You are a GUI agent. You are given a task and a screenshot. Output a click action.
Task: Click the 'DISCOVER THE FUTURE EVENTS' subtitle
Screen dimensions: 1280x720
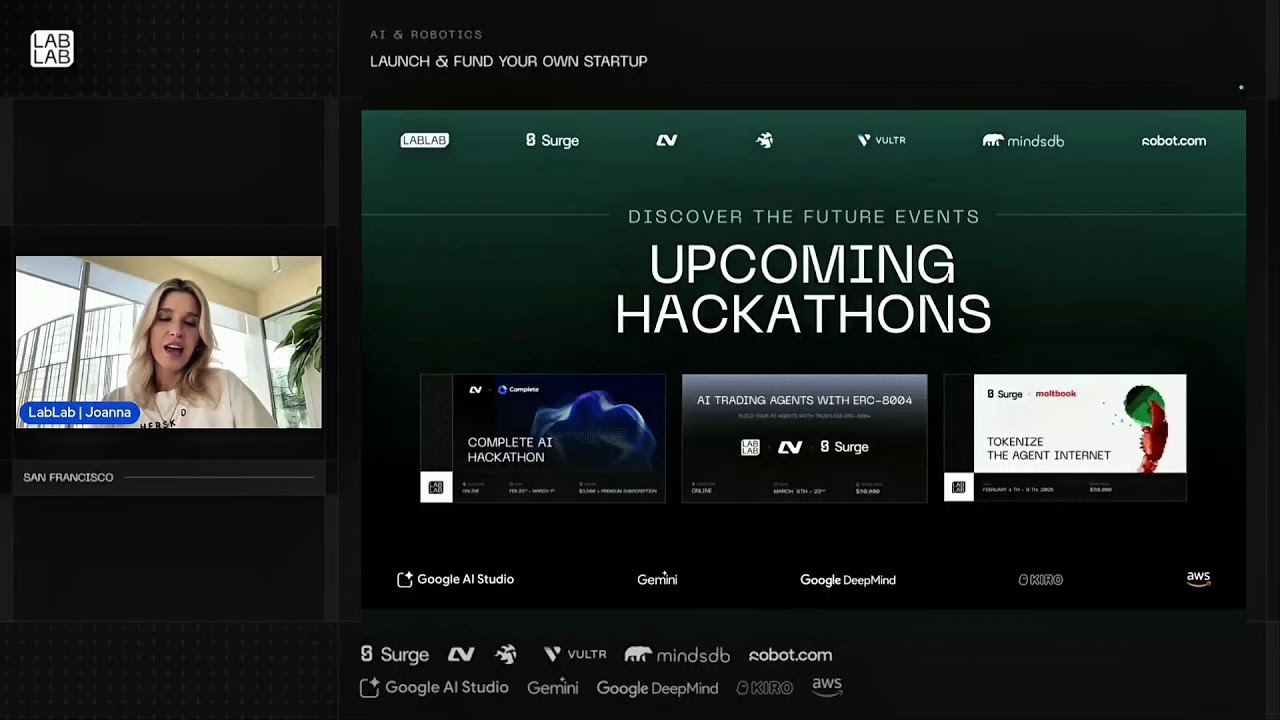point(804,217)
